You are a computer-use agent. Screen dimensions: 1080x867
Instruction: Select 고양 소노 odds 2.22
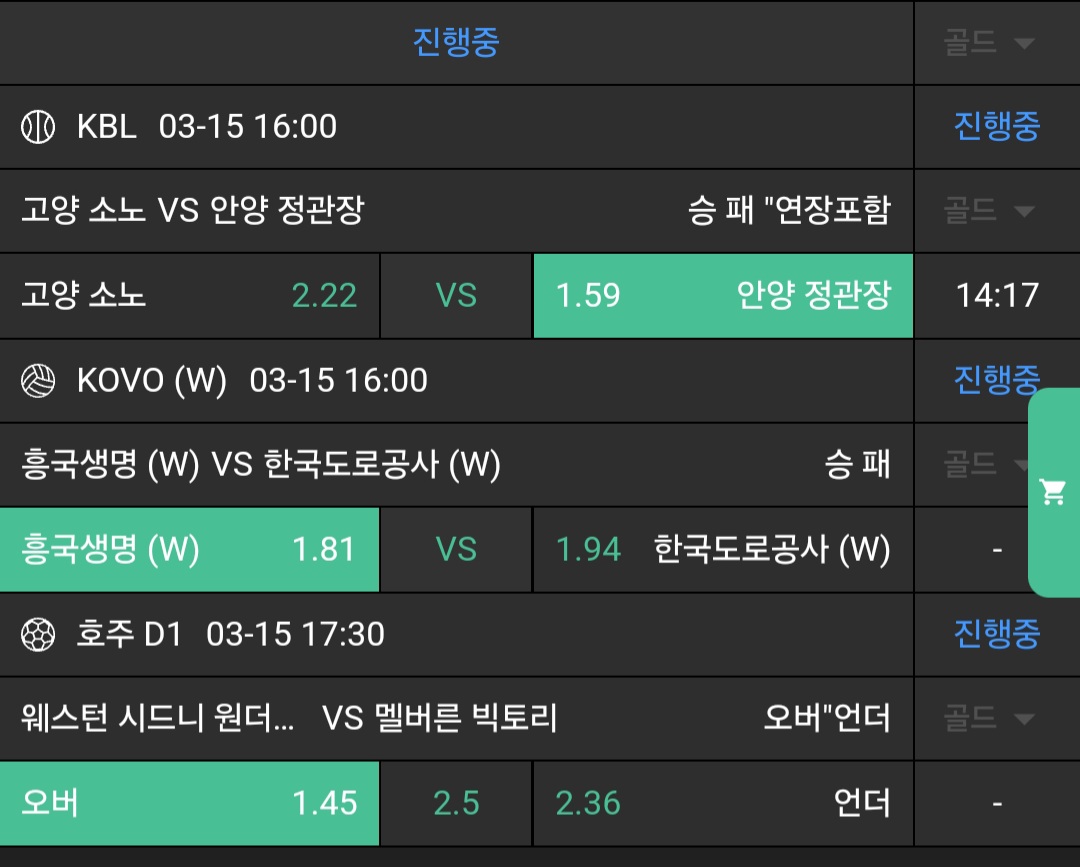click(x=190, y=296)
